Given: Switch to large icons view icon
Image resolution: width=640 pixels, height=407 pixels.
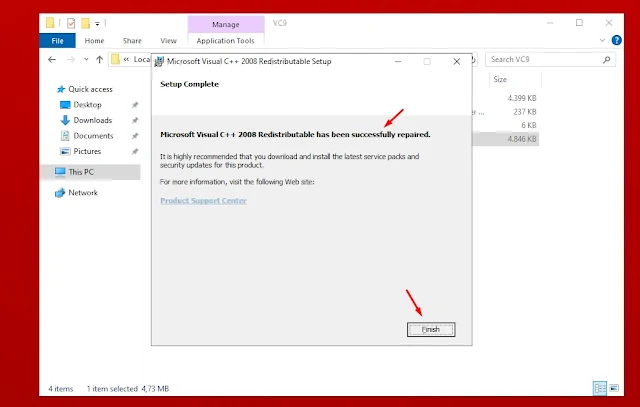Looking at the screenshot, I should point(614,388).
